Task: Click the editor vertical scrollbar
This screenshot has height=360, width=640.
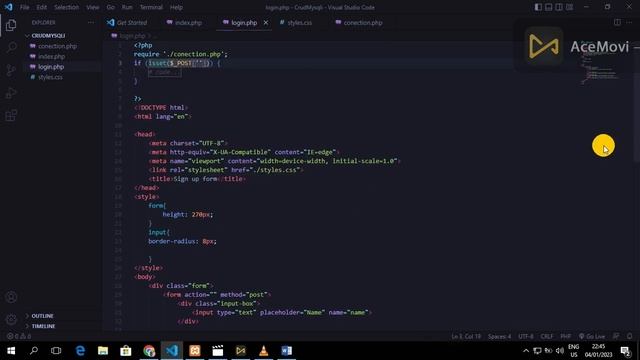Action: (x=636, y=102)
